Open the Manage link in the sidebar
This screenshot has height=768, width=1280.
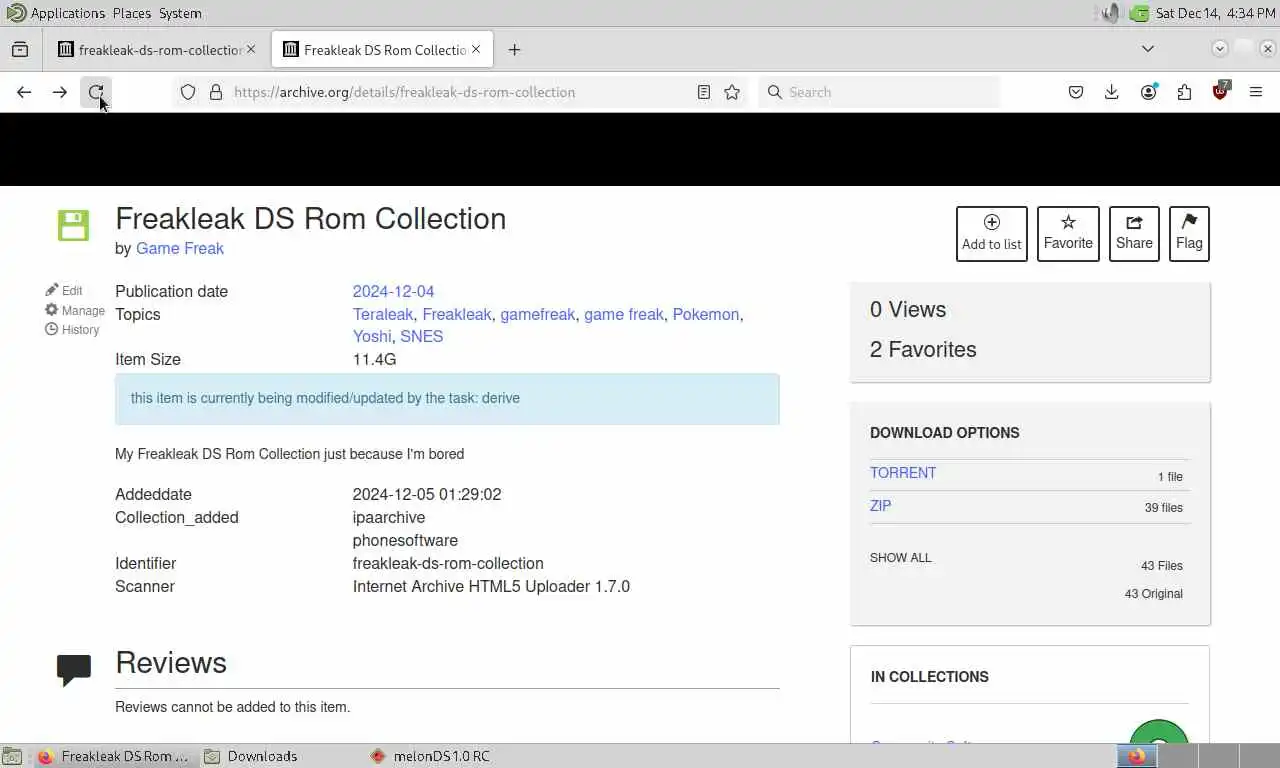click(x=74, y=310)
